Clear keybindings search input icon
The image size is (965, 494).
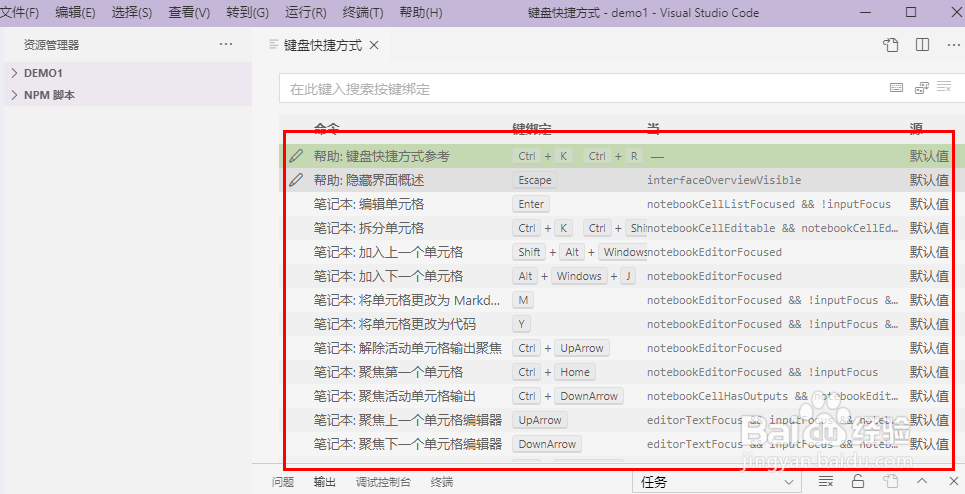pyautogui.click(x=944, y=87)
